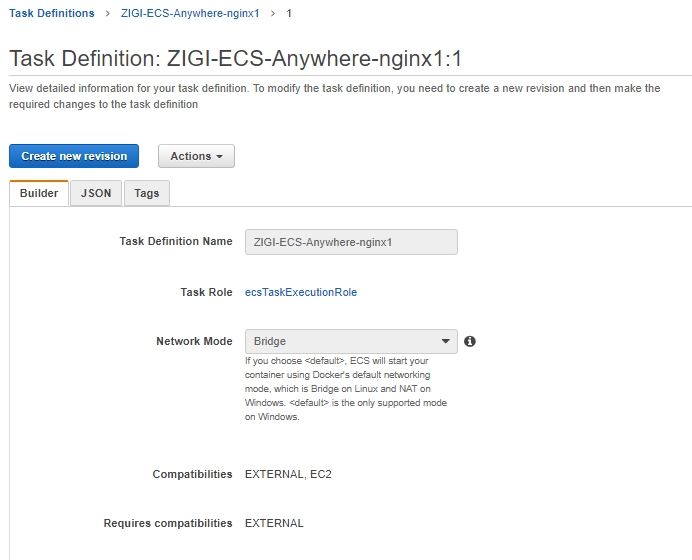The image size is (692, 560).
Task: Switch to the JSON tab
Action: (x=96, y=193)
